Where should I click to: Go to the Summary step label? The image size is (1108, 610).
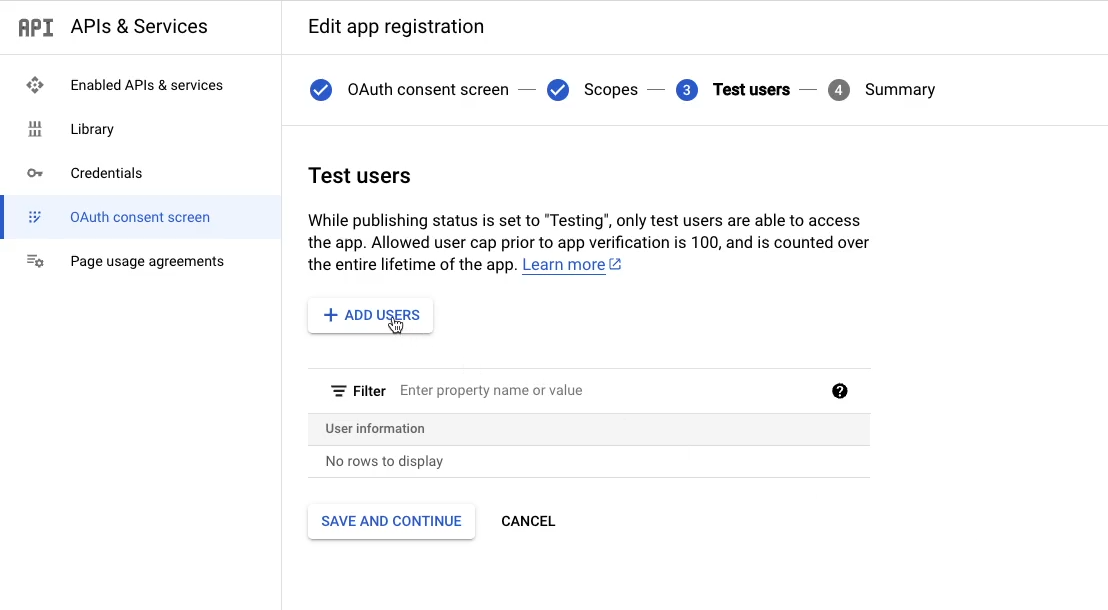pos(900,90)
